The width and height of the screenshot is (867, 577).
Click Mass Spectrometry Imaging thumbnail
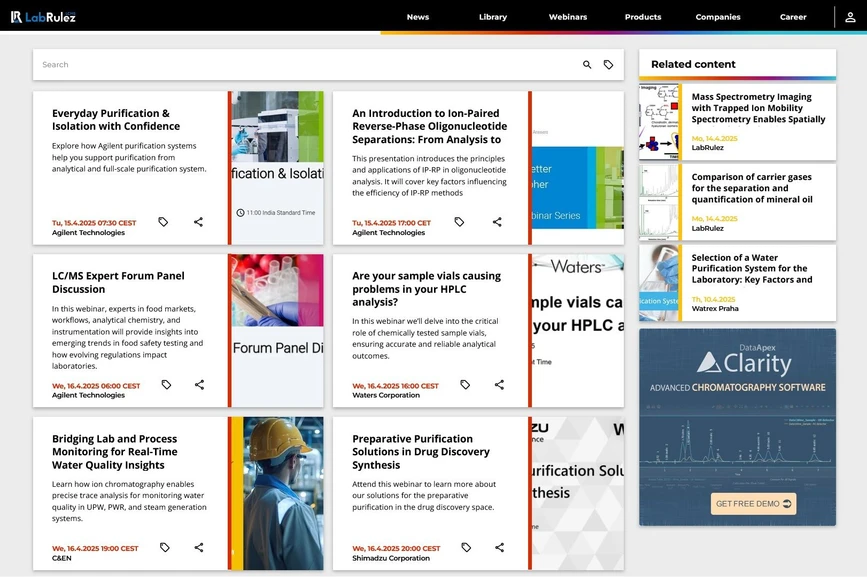coord(659,122)
